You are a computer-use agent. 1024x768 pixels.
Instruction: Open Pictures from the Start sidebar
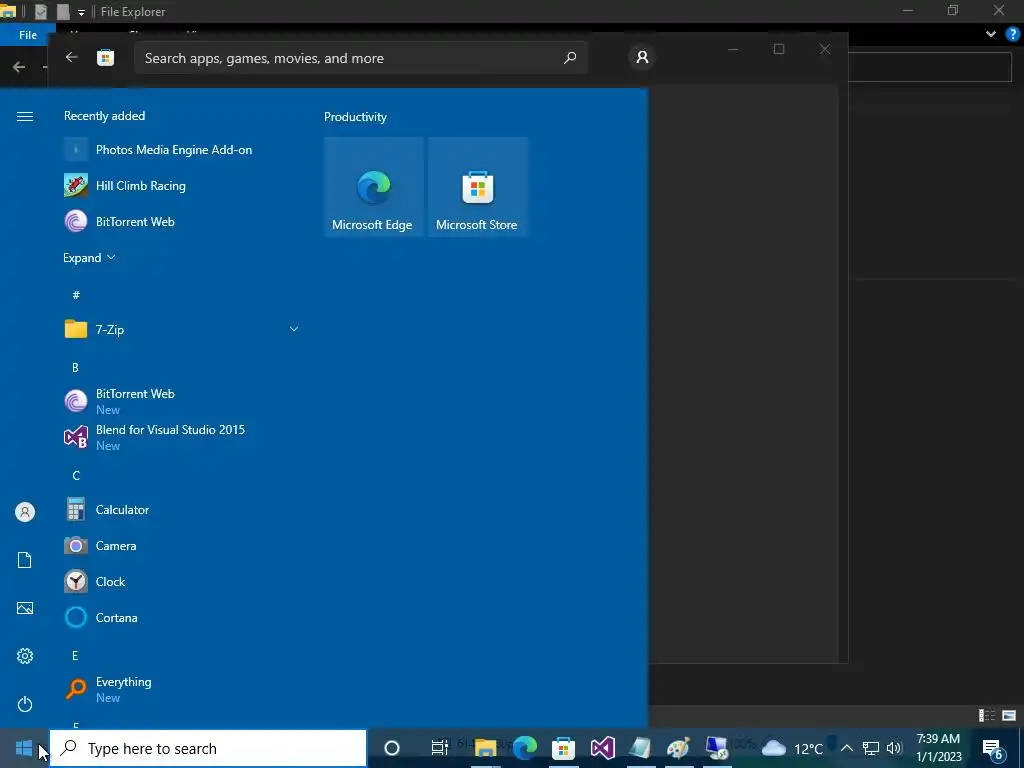(25, 608)
